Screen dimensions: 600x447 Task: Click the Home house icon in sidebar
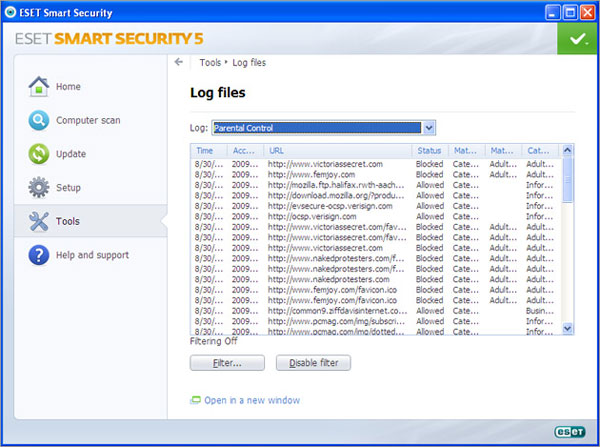[39, 86]
